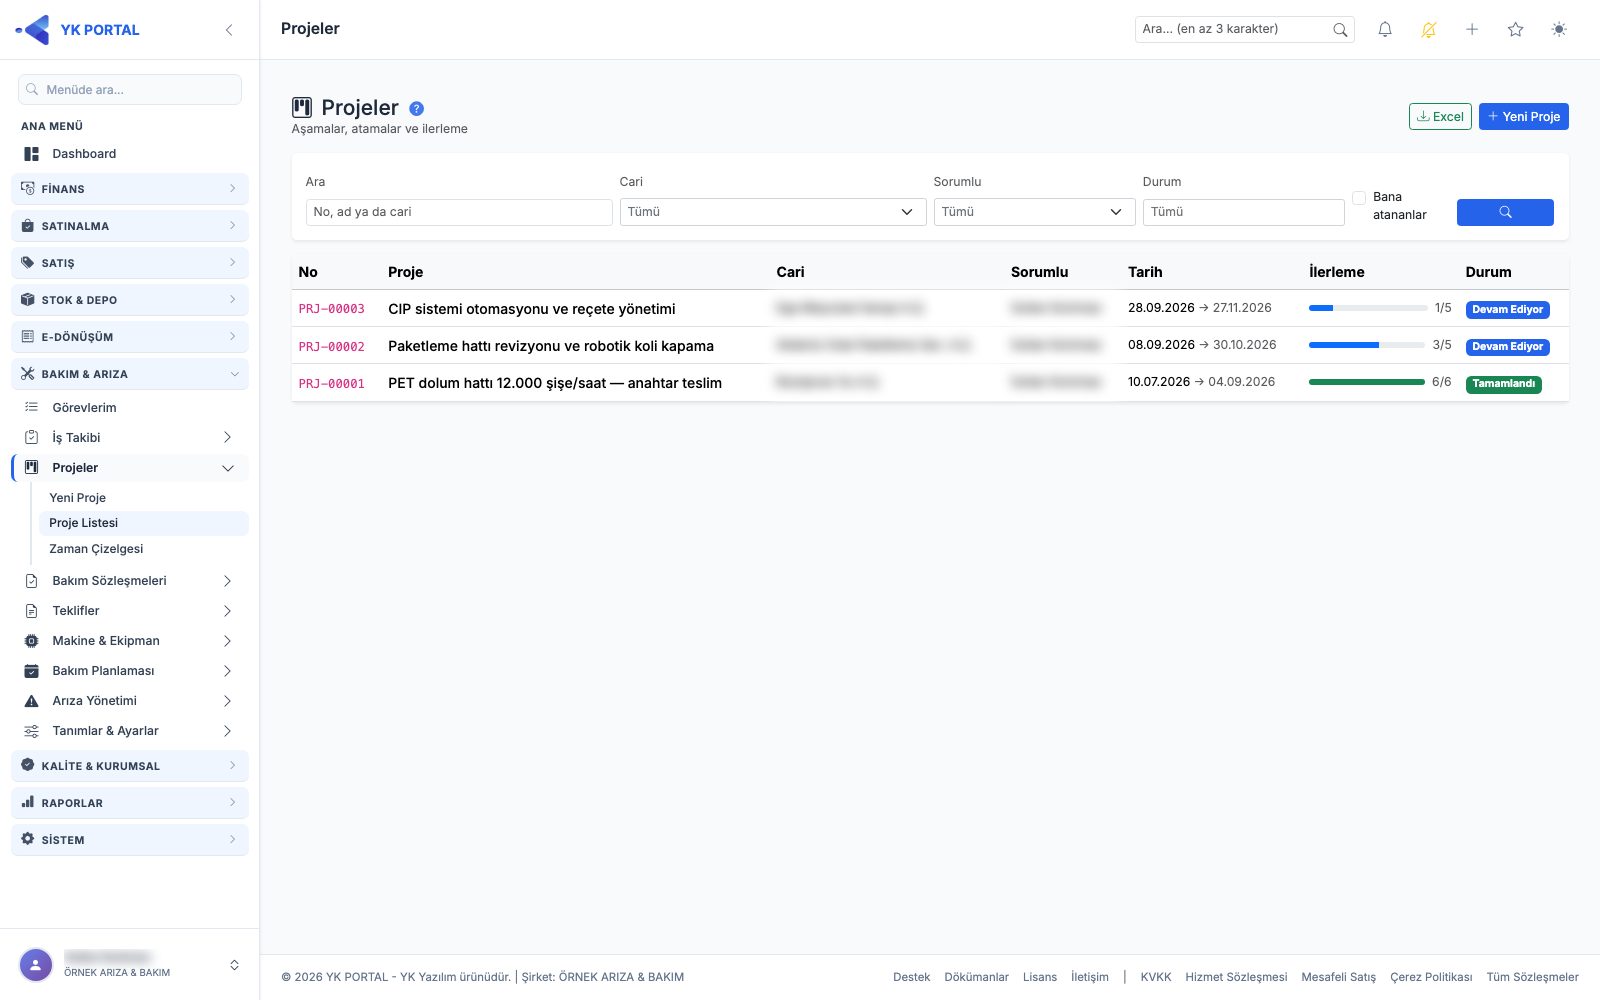Open Destek footer link
Viewport: 1600px width, 1000px height.
(x=911, y=977)
